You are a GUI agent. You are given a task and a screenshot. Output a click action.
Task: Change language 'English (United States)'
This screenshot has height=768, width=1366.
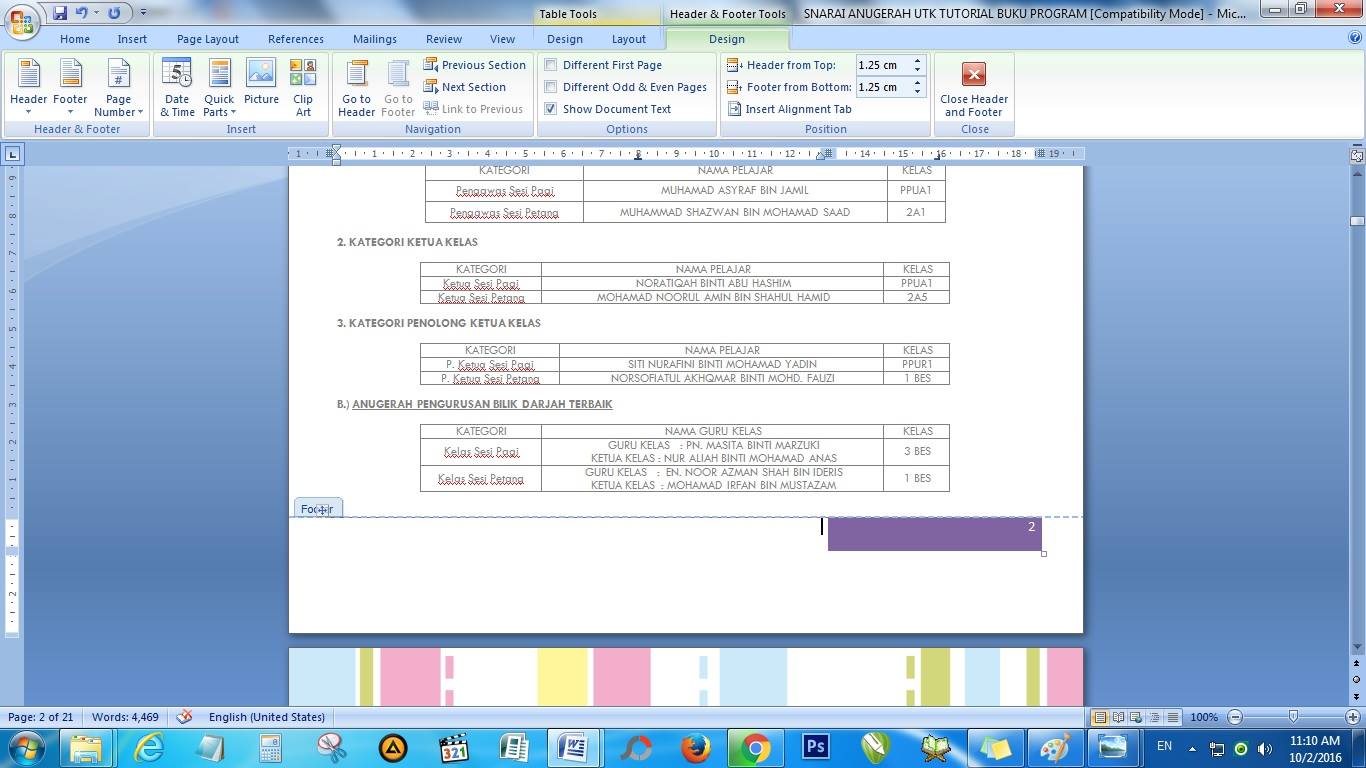click(267, 717)
